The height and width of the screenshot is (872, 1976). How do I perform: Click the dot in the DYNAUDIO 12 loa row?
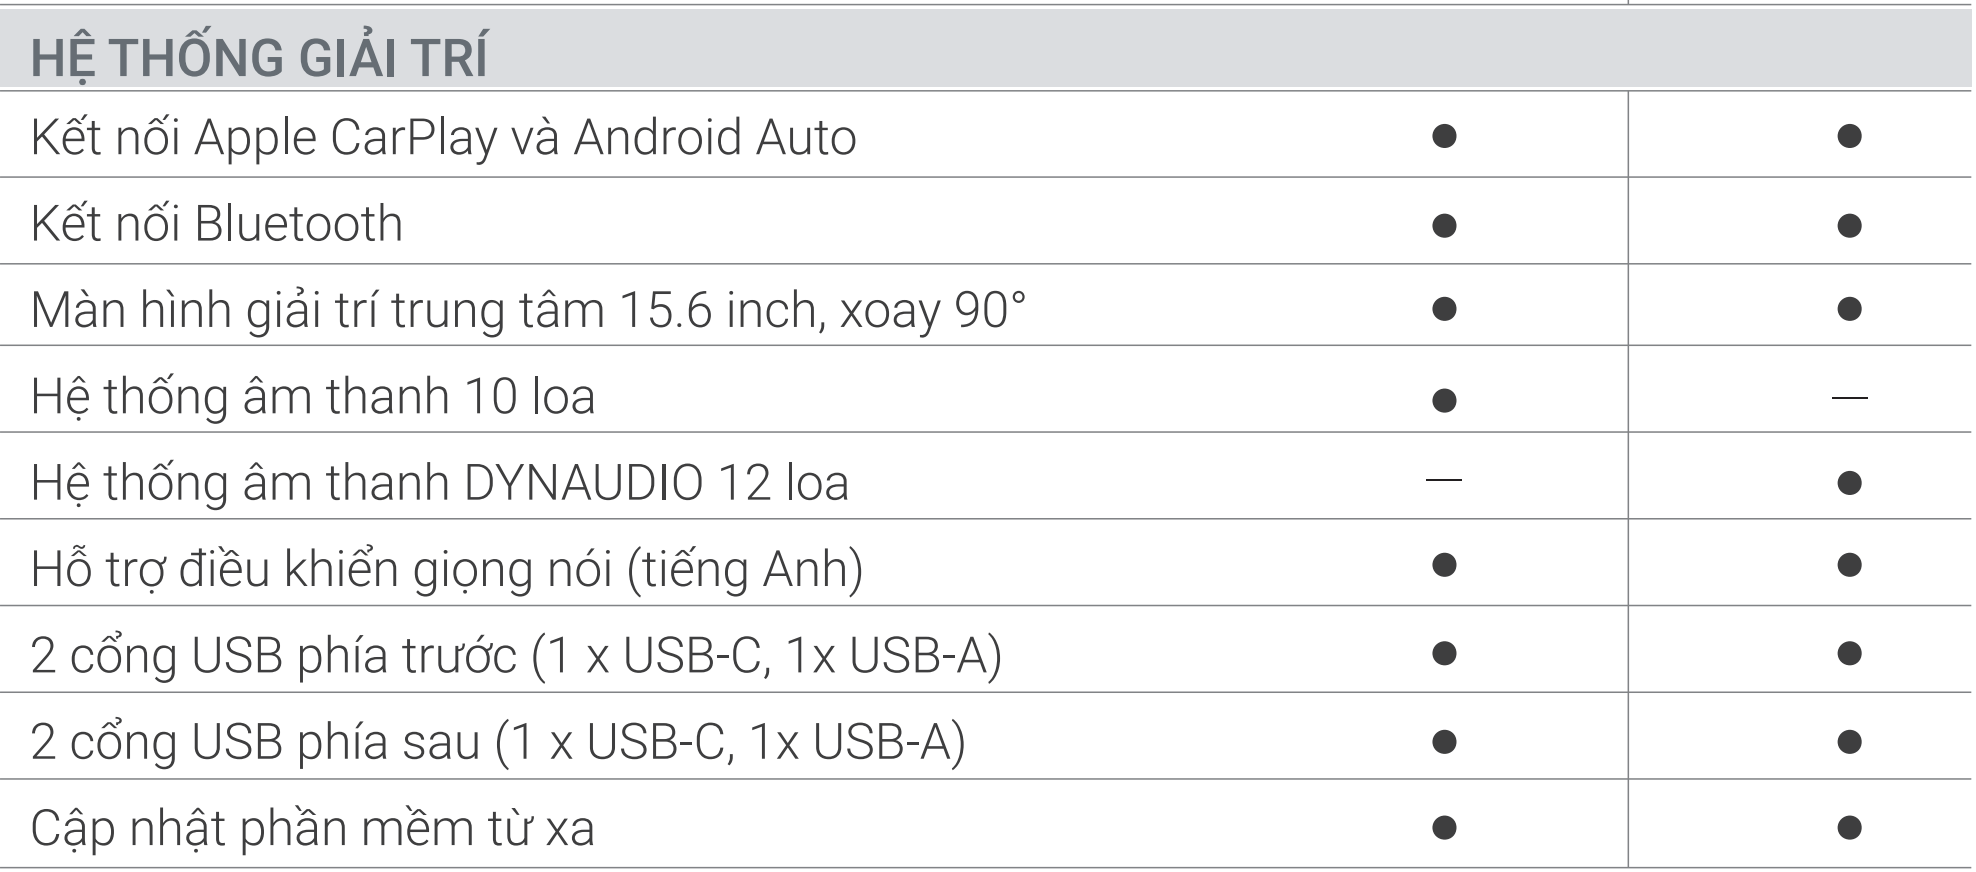click(1849, 484)
